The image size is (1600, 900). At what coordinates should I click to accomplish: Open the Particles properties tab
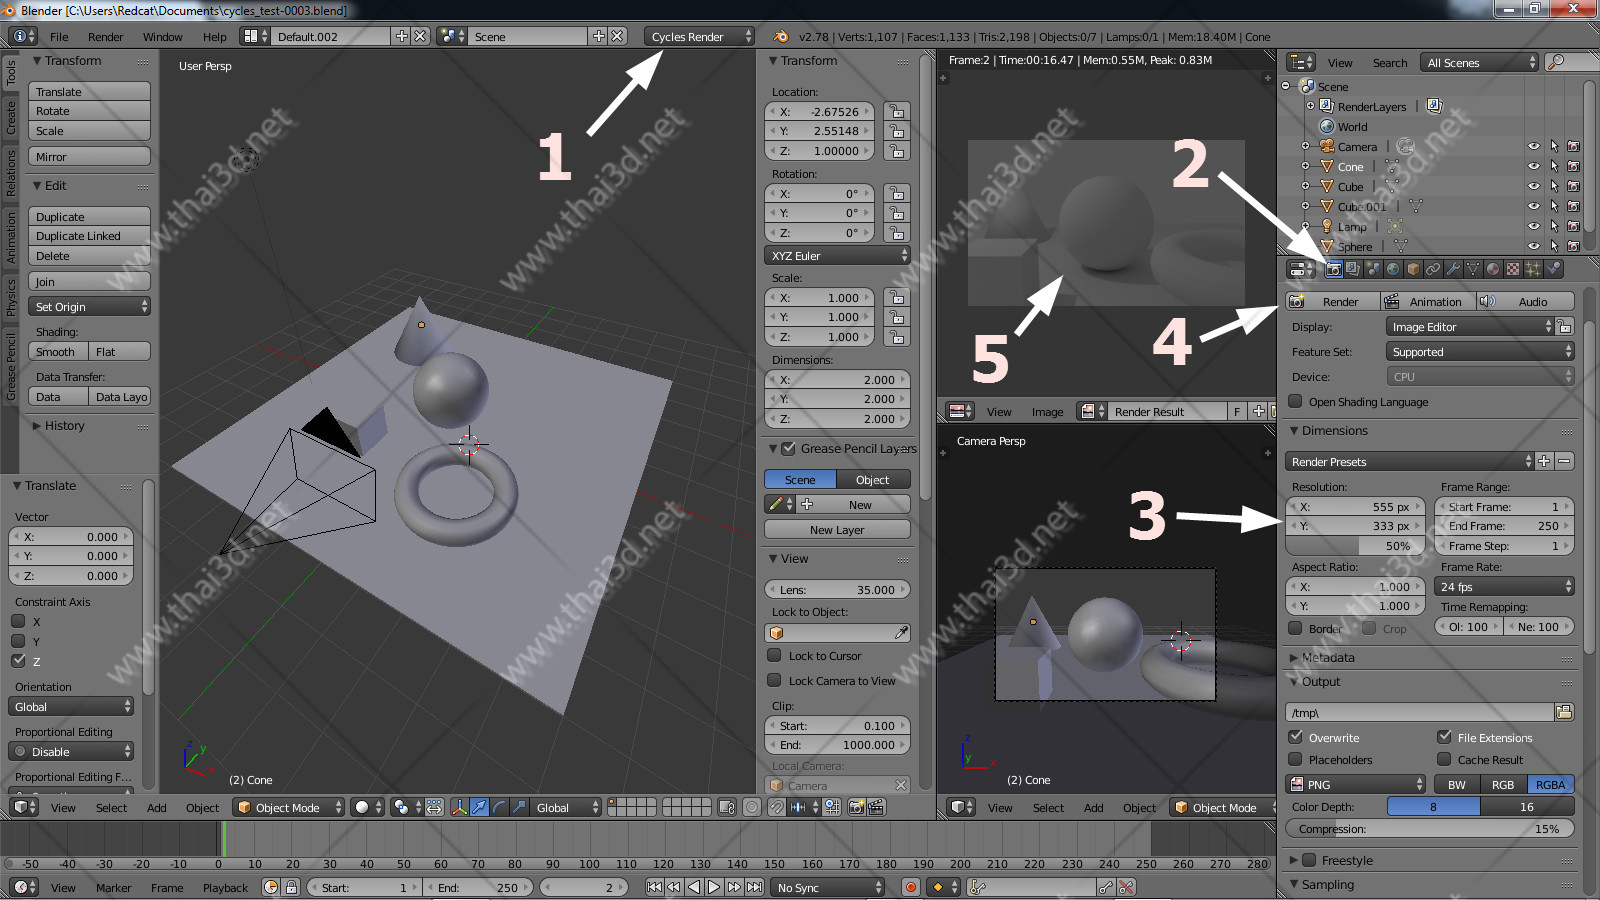(x=1533, y=269)
